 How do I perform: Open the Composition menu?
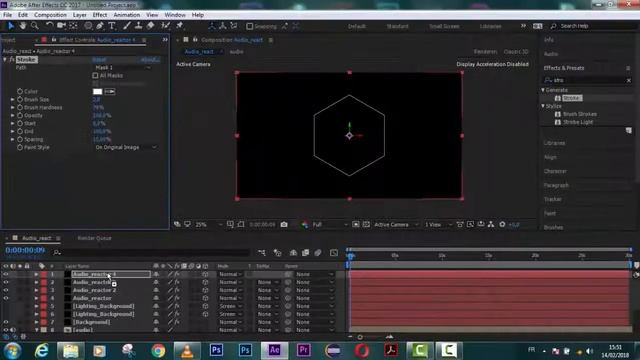click(50, 15)
